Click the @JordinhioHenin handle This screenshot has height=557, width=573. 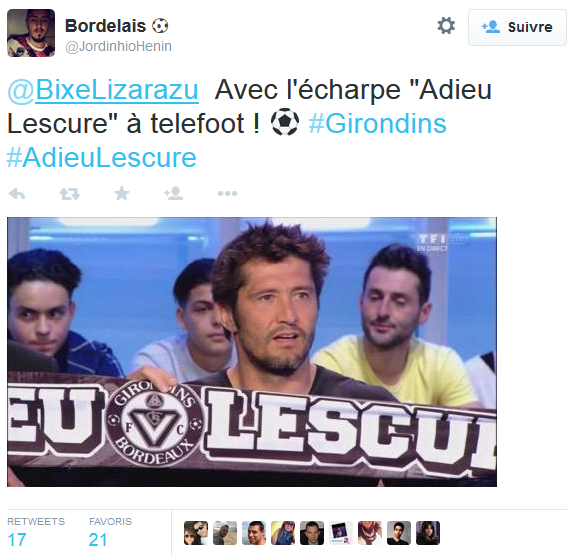coord(118,46)
